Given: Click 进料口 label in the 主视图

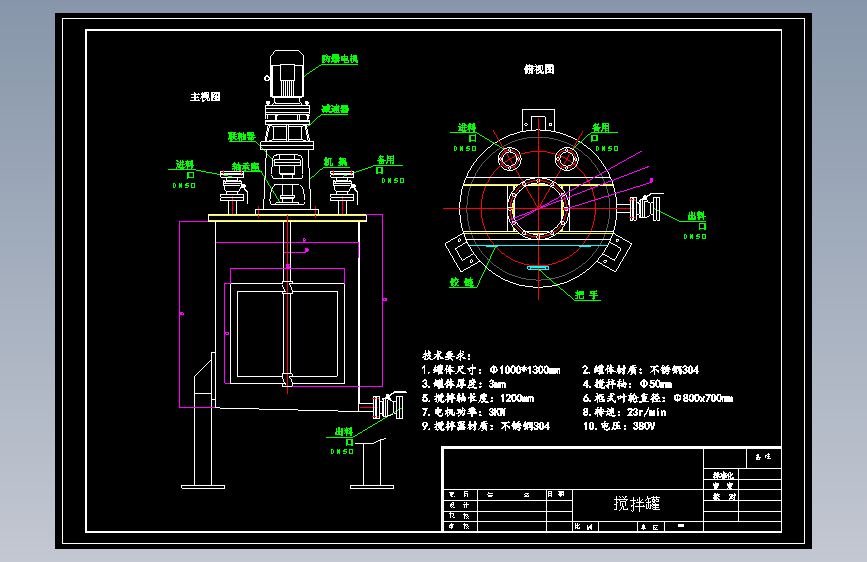Looking at the screenshot, I should click(185, 169).
